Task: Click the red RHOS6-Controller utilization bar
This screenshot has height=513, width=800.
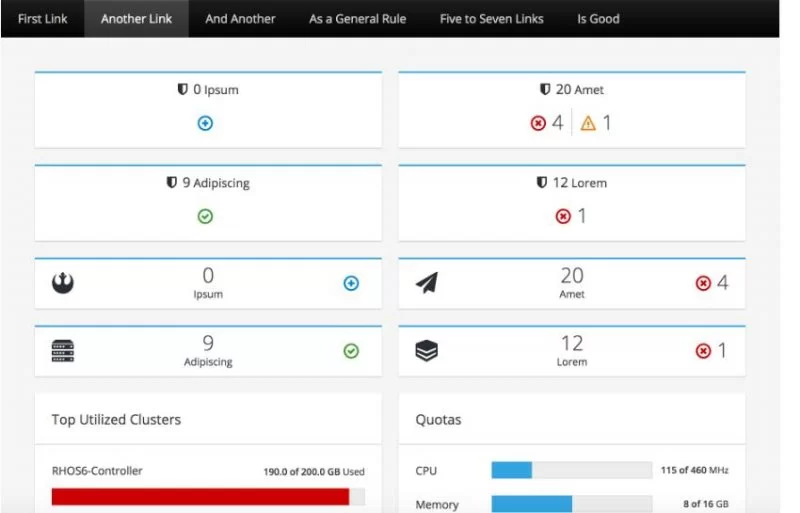Action: click(200, 497)
